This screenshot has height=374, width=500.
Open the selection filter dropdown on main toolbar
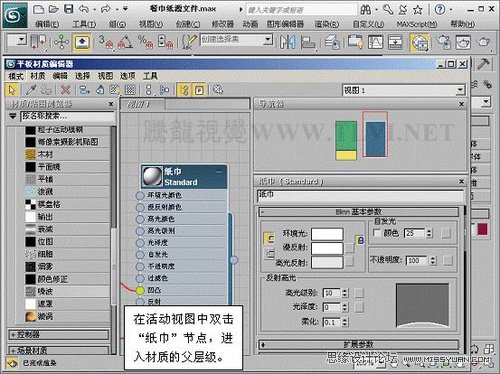(x=21, y=40)
